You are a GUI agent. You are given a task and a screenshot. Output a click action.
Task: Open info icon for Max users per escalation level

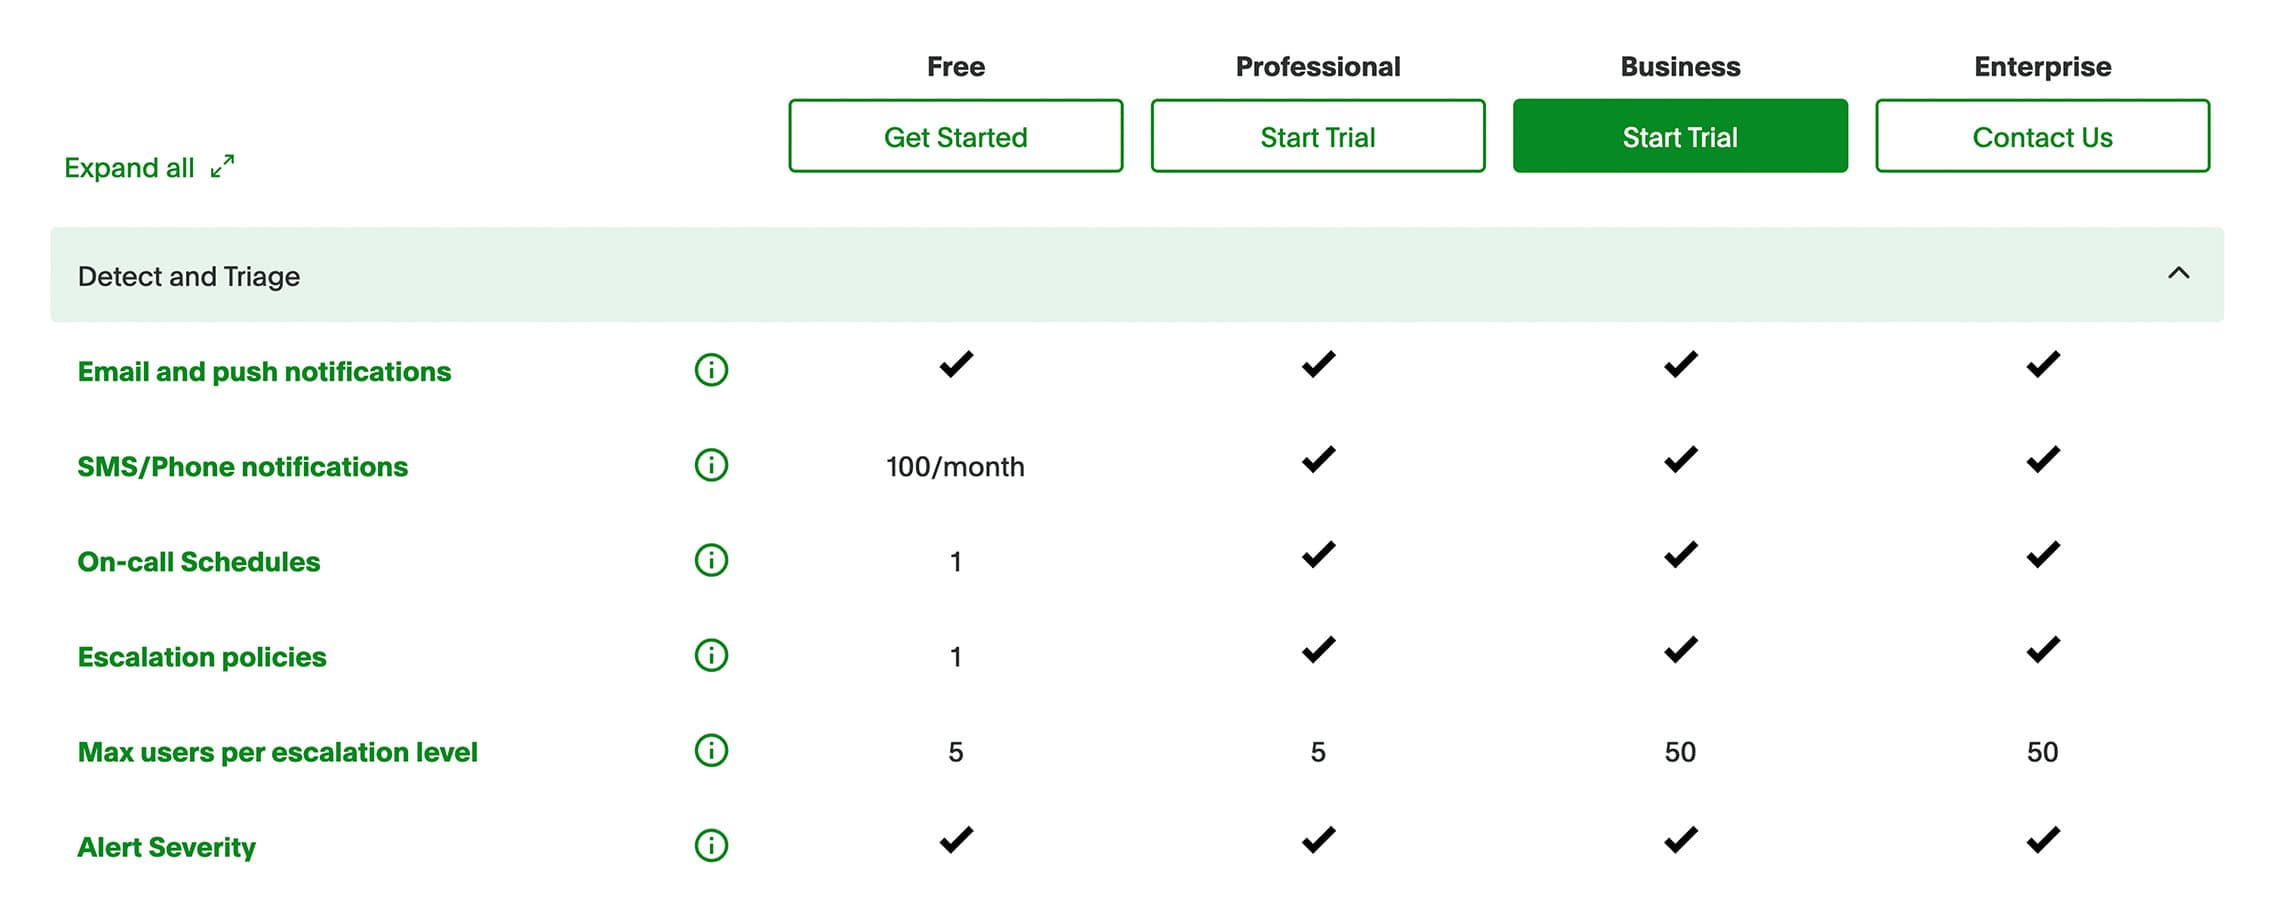tap(711, 751)
